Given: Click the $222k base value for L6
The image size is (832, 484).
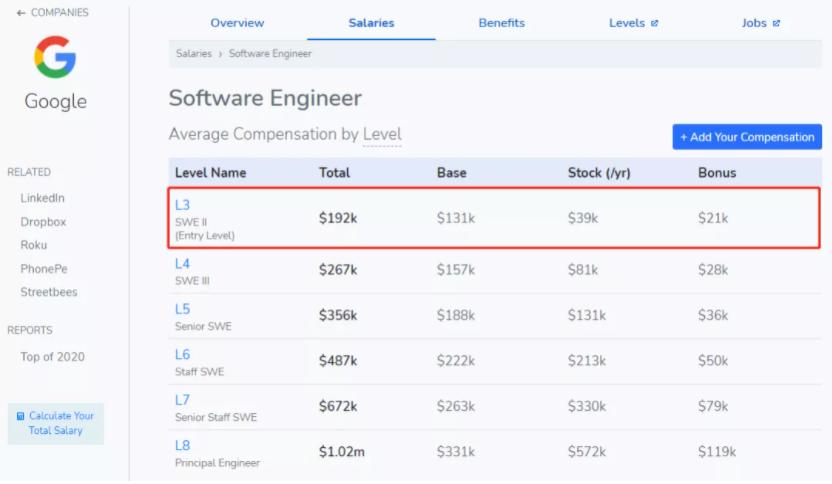Looking at the screenshot, I should 456,361.
